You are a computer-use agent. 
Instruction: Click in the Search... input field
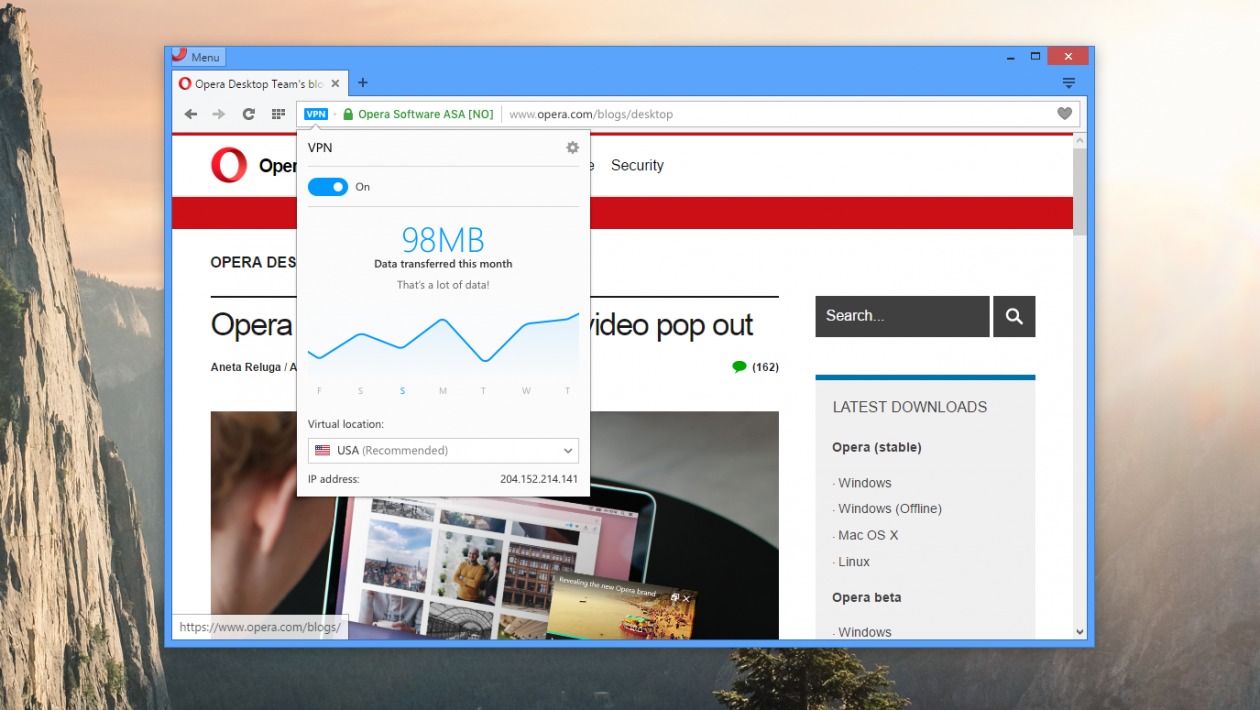(x=902, y=316)
